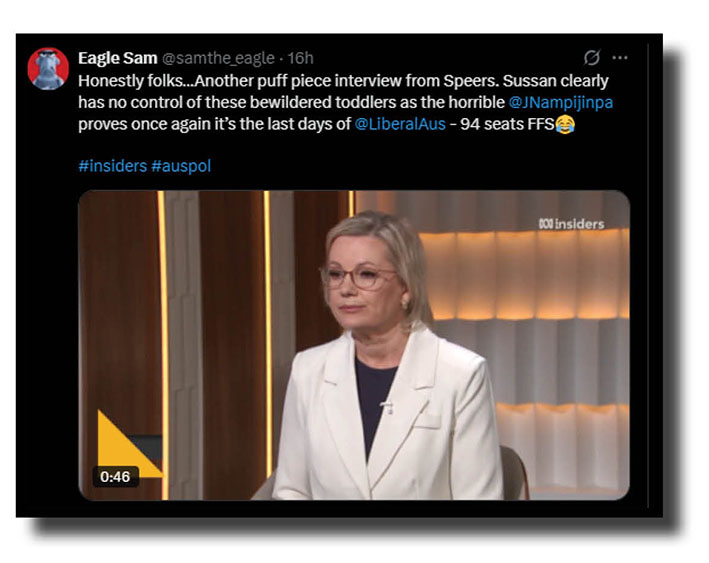Click the 0:46 video duration badge
The image size is (709, 563).
pyautogui.click(x=115, y=477)
